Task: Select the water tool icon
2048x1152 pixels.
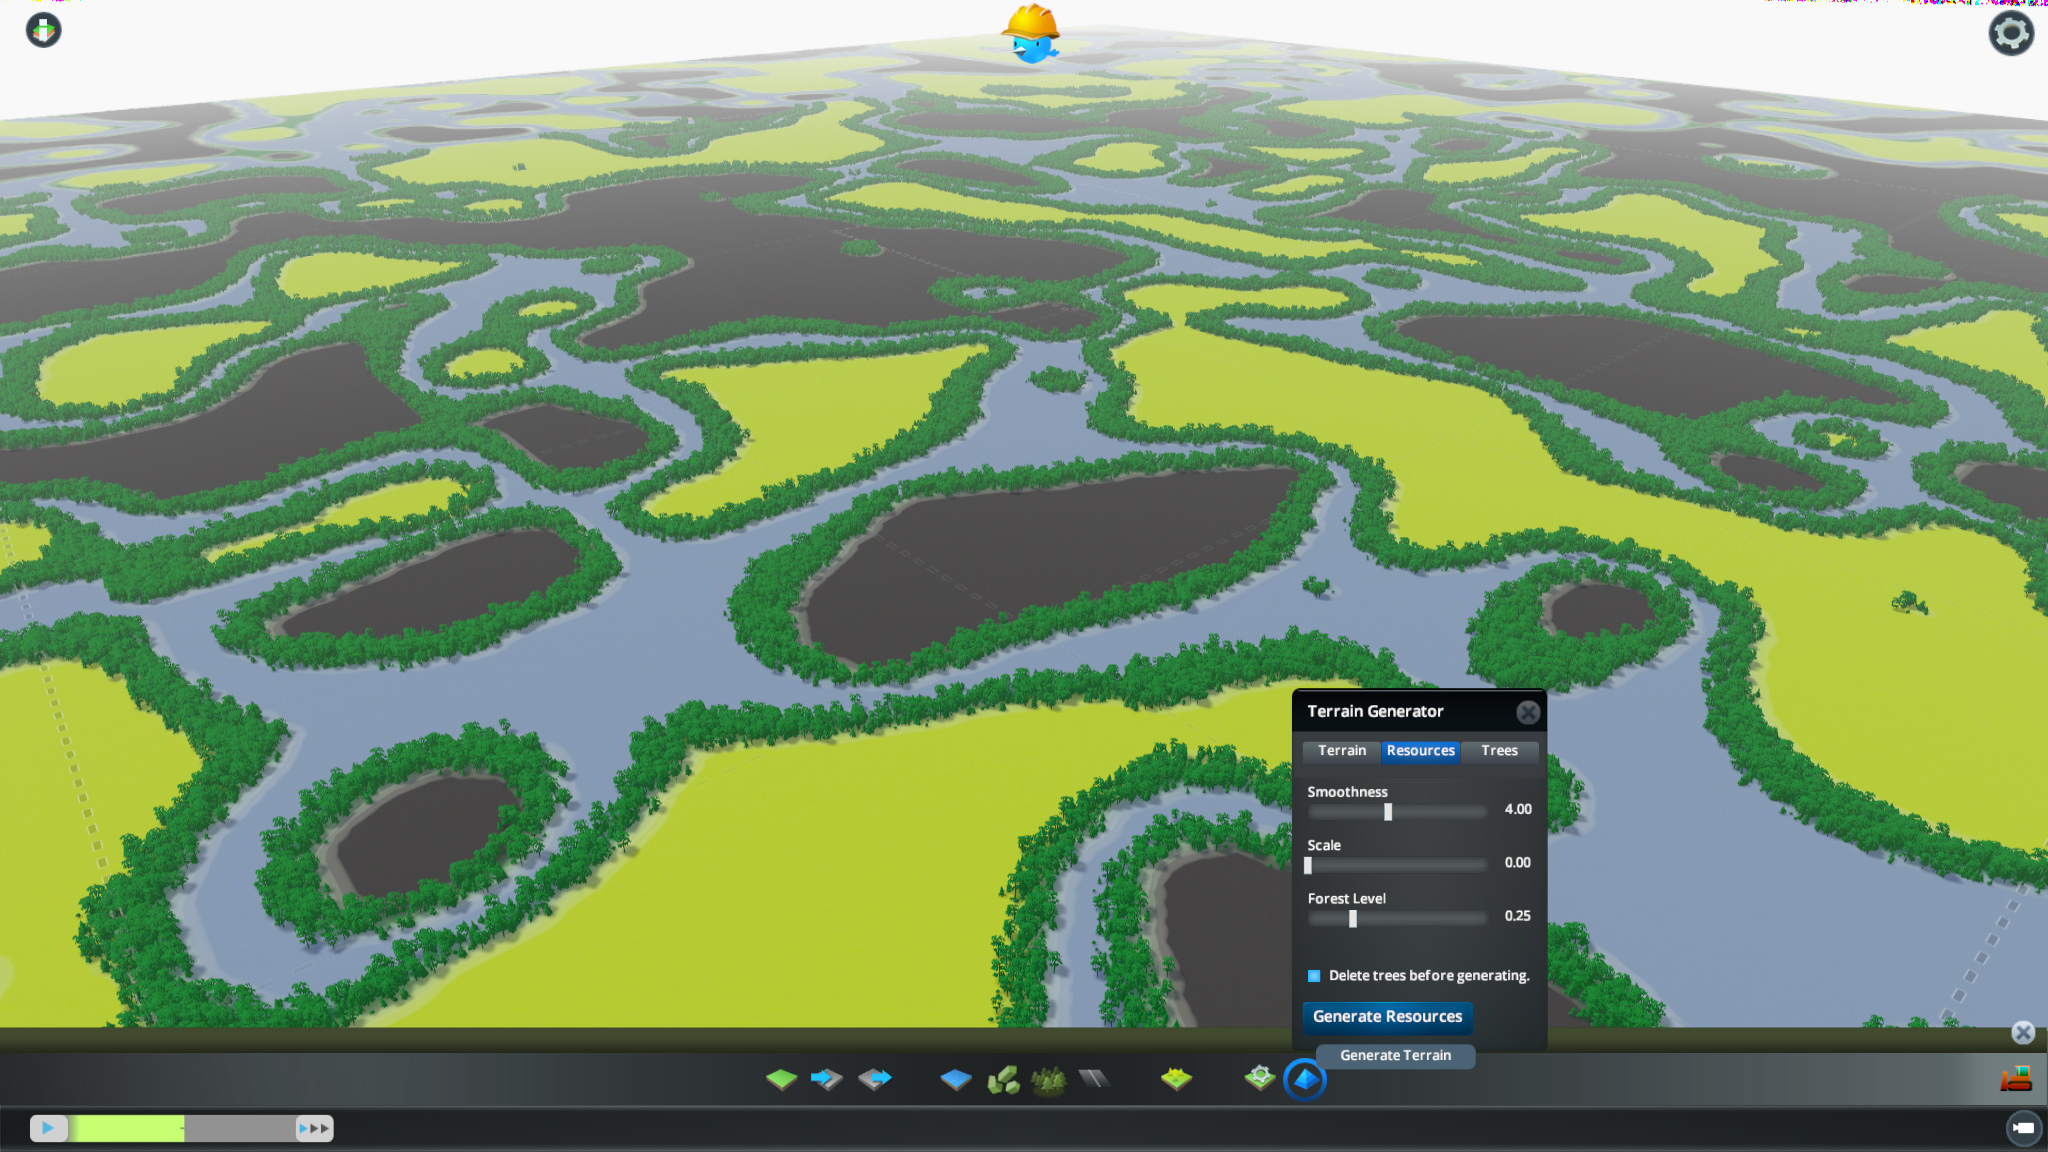Action: pyautogui.click(x=956, y=1079)
